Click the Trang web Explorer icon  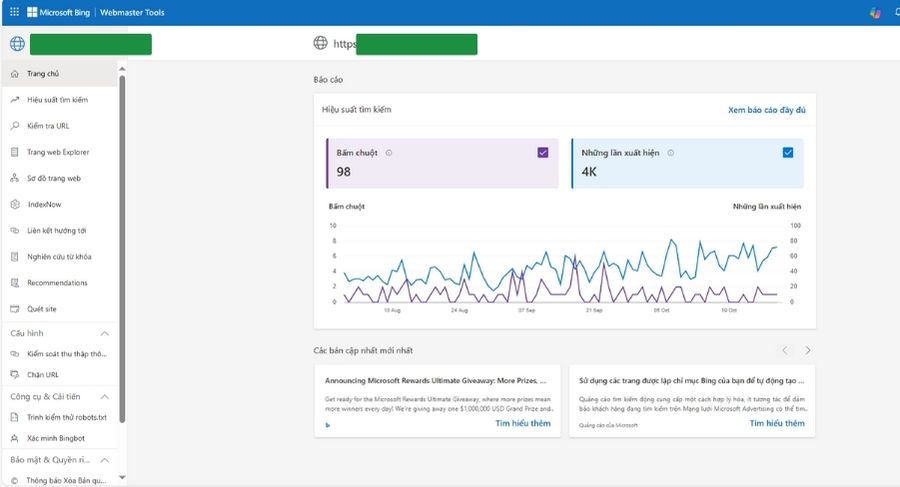[15, 152]
